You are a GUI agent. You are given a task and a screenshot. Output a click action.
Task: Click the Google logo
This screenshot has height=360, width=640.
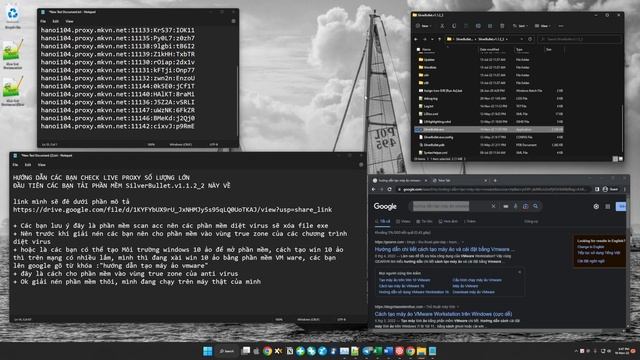tap(385, 207)
